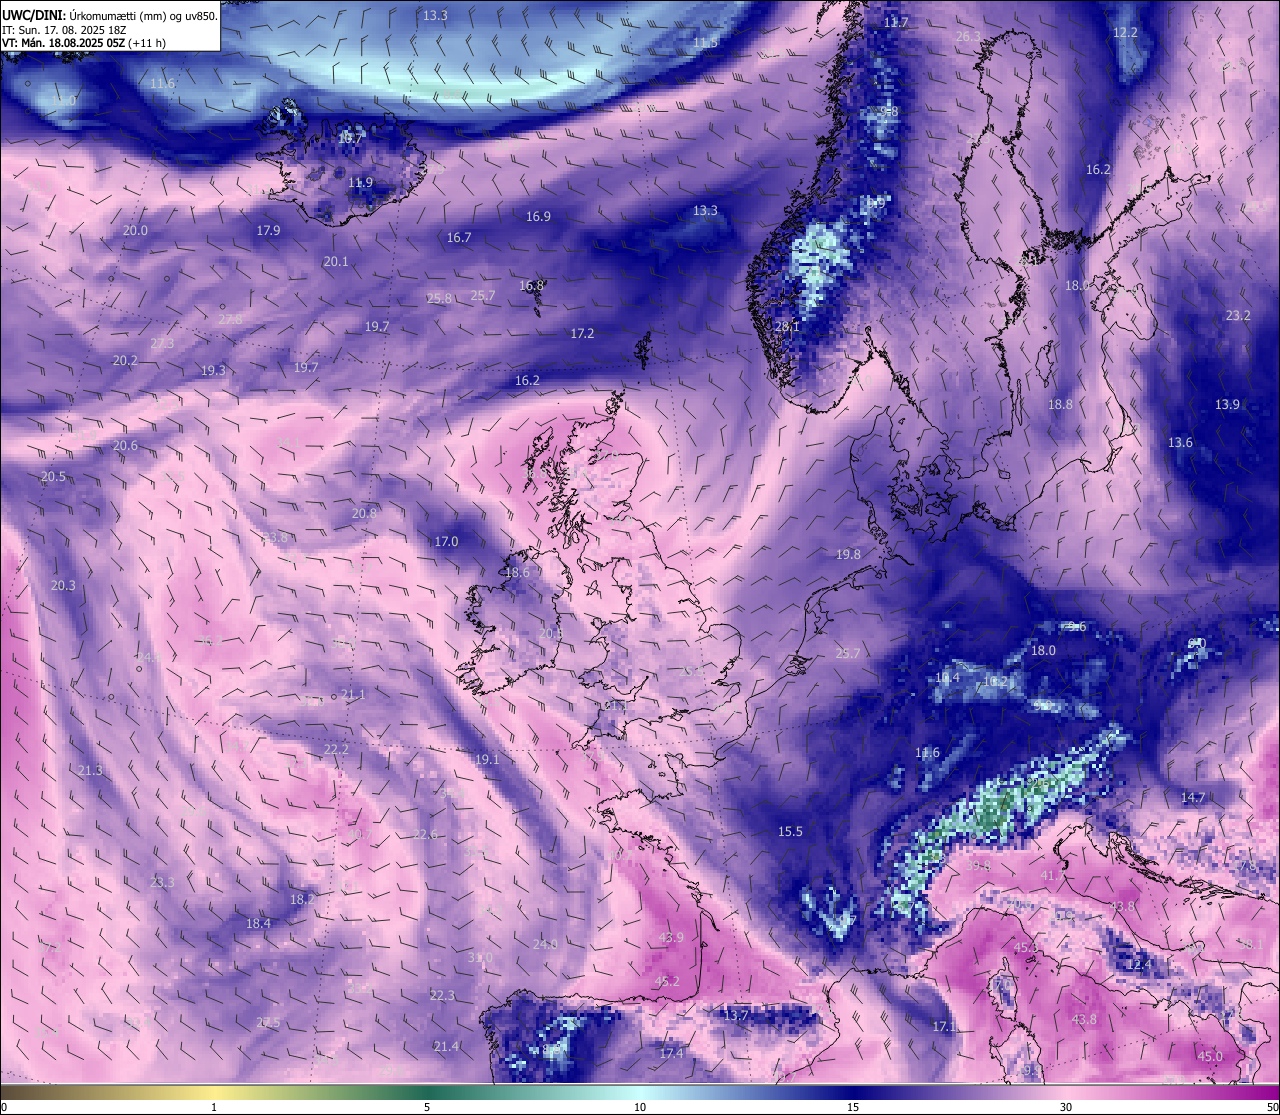
Task: Click the 18.6 value over Ireland
Action: click(517, 573)
